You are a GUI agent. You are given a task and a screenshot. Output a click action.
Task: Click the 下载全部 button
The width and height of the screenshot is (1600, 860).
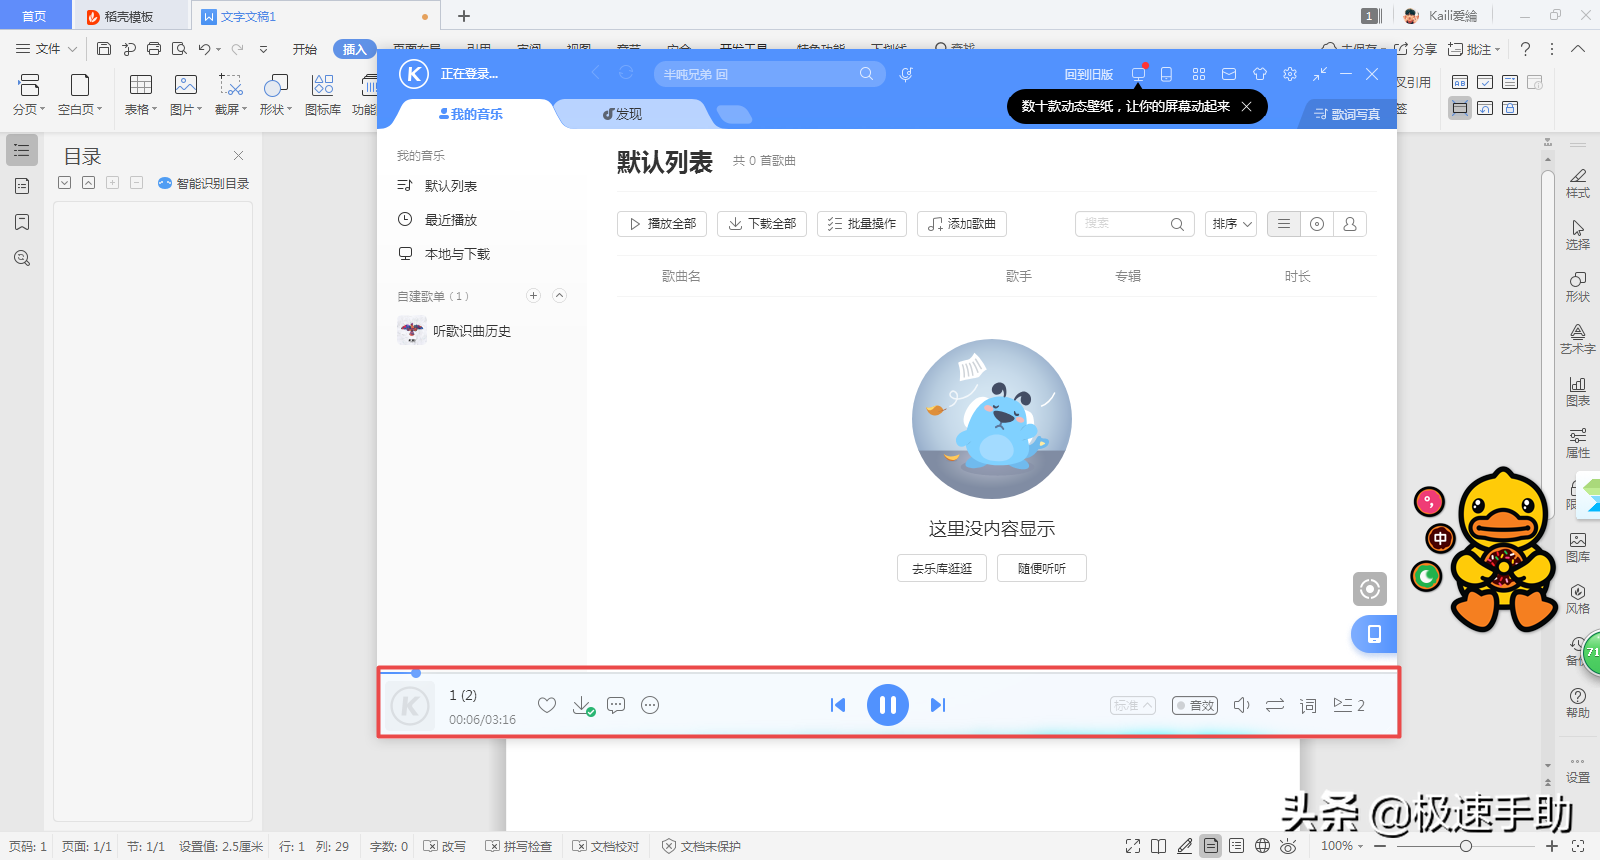coord(762,224)
